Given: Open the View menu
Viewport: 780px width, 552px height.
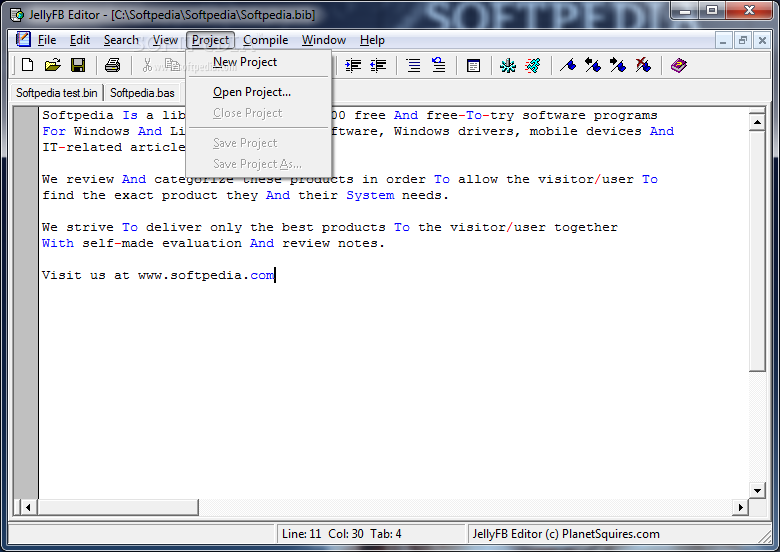Looking at the screenshot, I should tap(165, 40).
